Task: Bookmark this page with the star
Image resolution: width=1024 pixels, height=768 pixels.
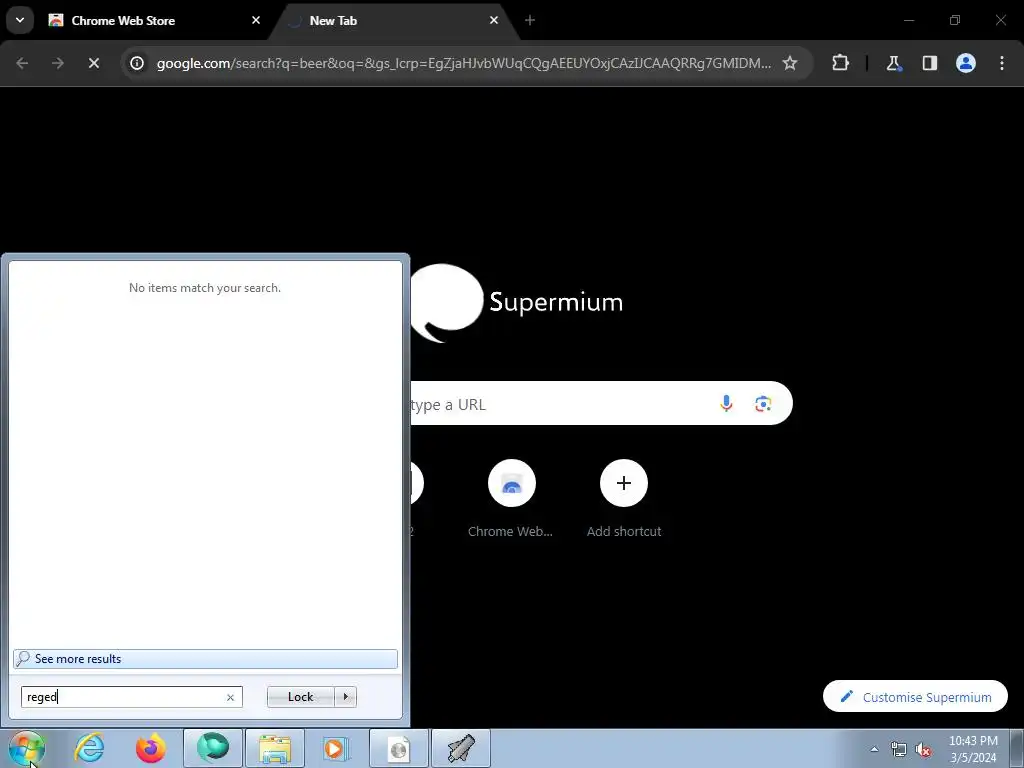Action: [790, 63]
